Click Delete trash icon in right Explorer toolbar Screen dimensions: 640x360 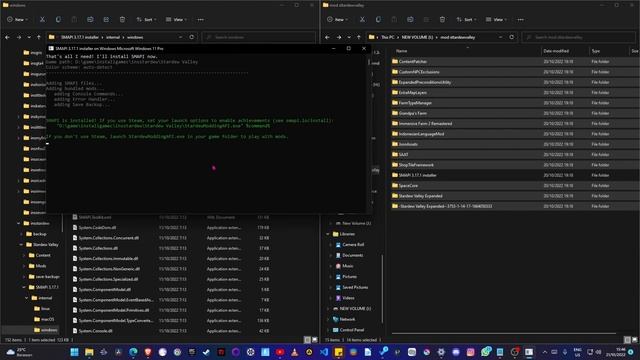pos(442,19)
